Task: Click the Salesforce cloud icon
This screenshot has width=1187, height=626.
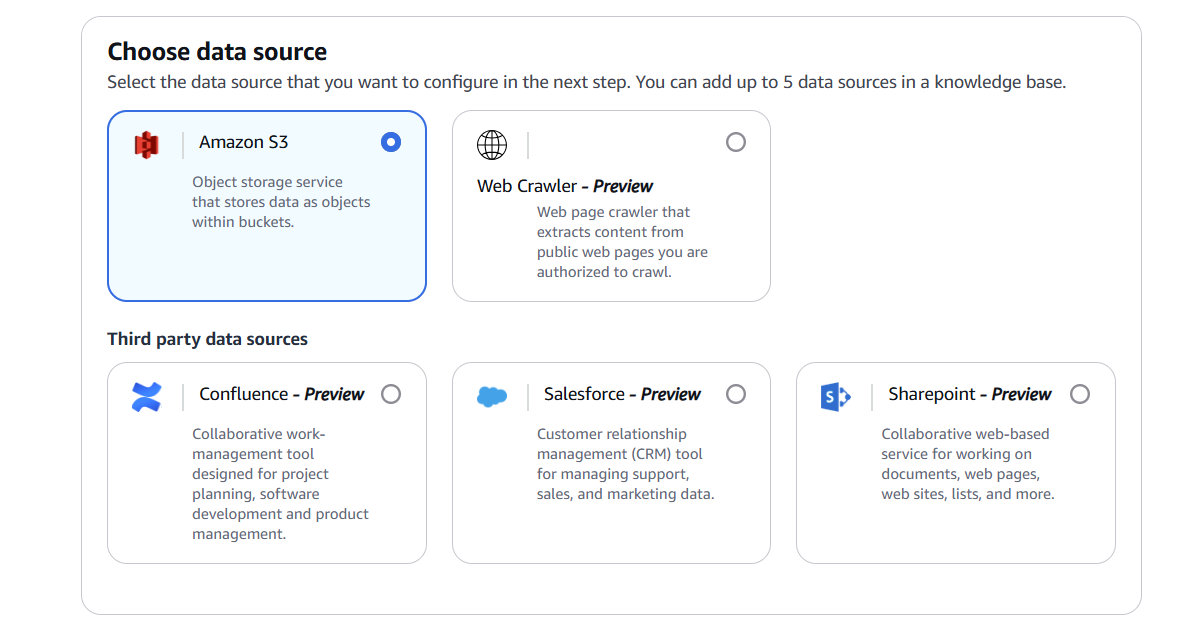Action: tap(491, 396)
